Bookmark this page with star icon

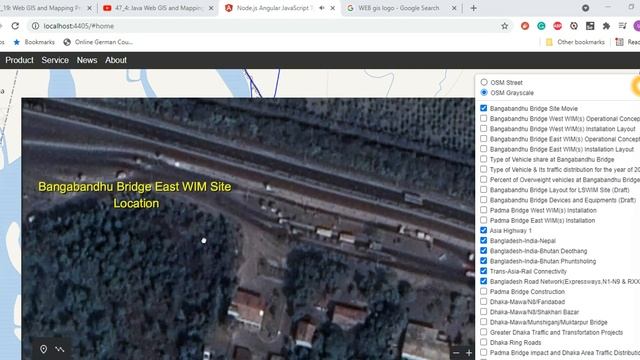pyautogui.click(x=504, y=26)
